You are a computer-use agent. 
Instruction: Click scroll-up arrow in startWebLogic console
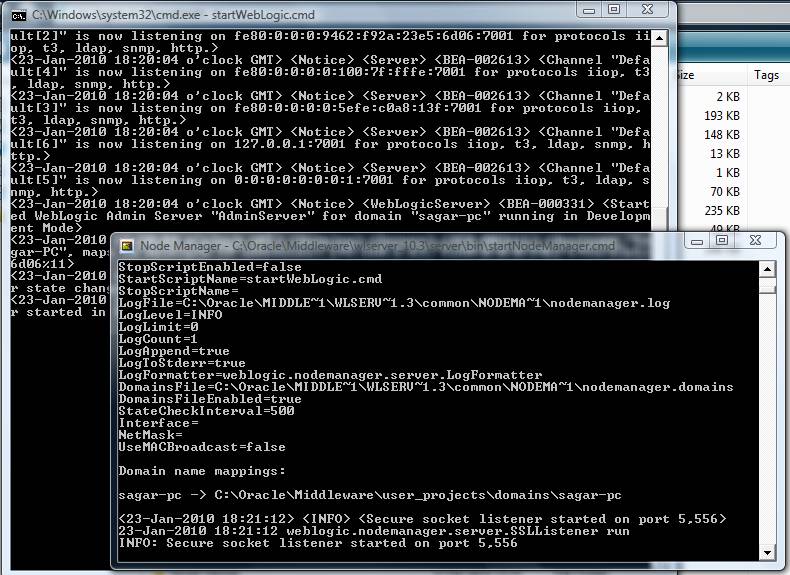point(659,38)
